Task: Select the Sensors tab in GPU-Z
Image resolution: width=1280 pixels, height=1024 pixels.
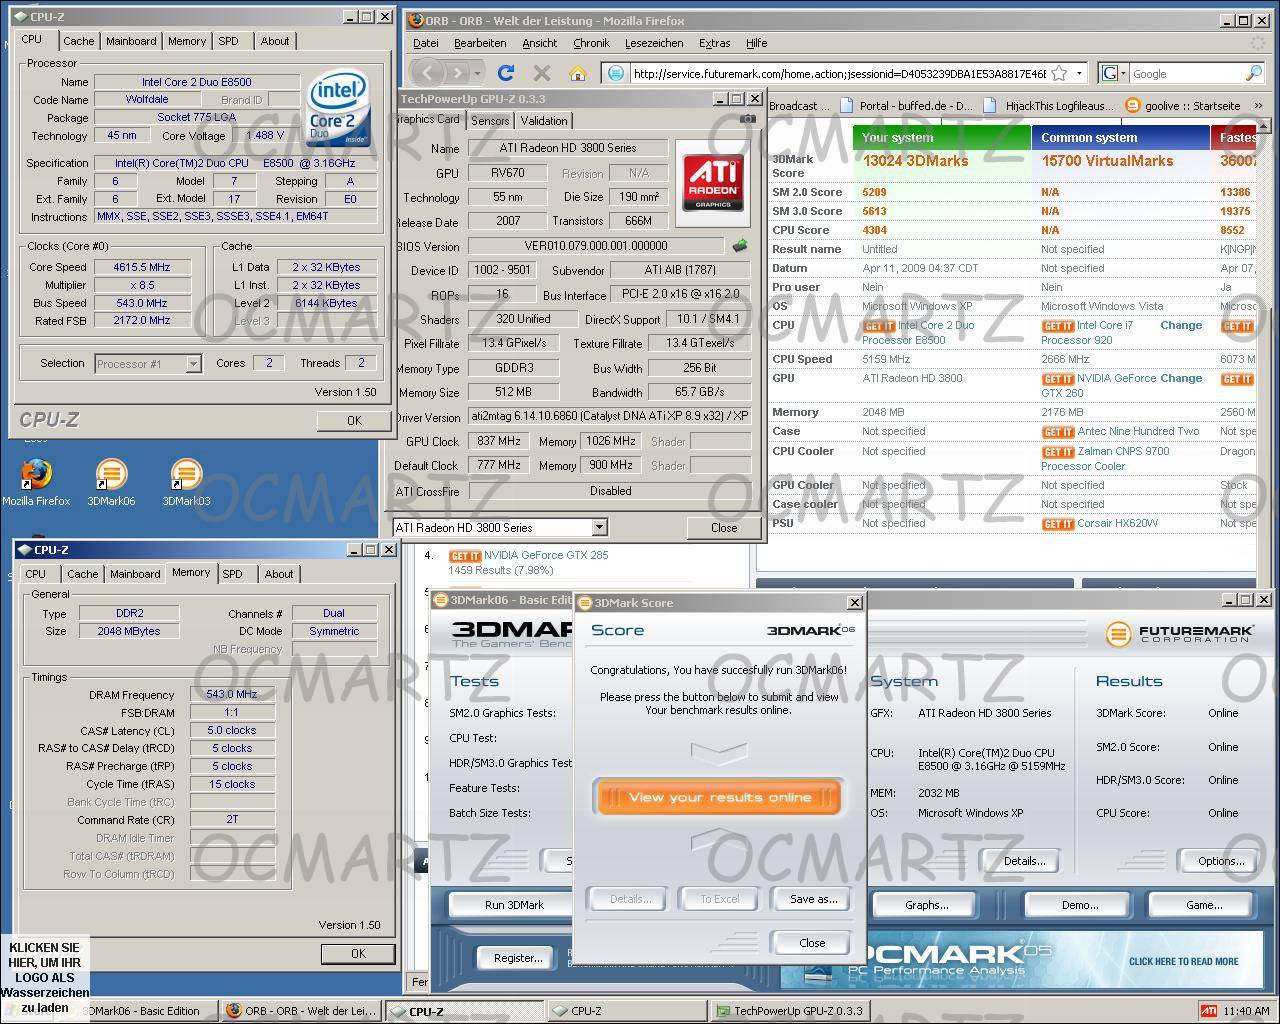Action: [490, 120]
